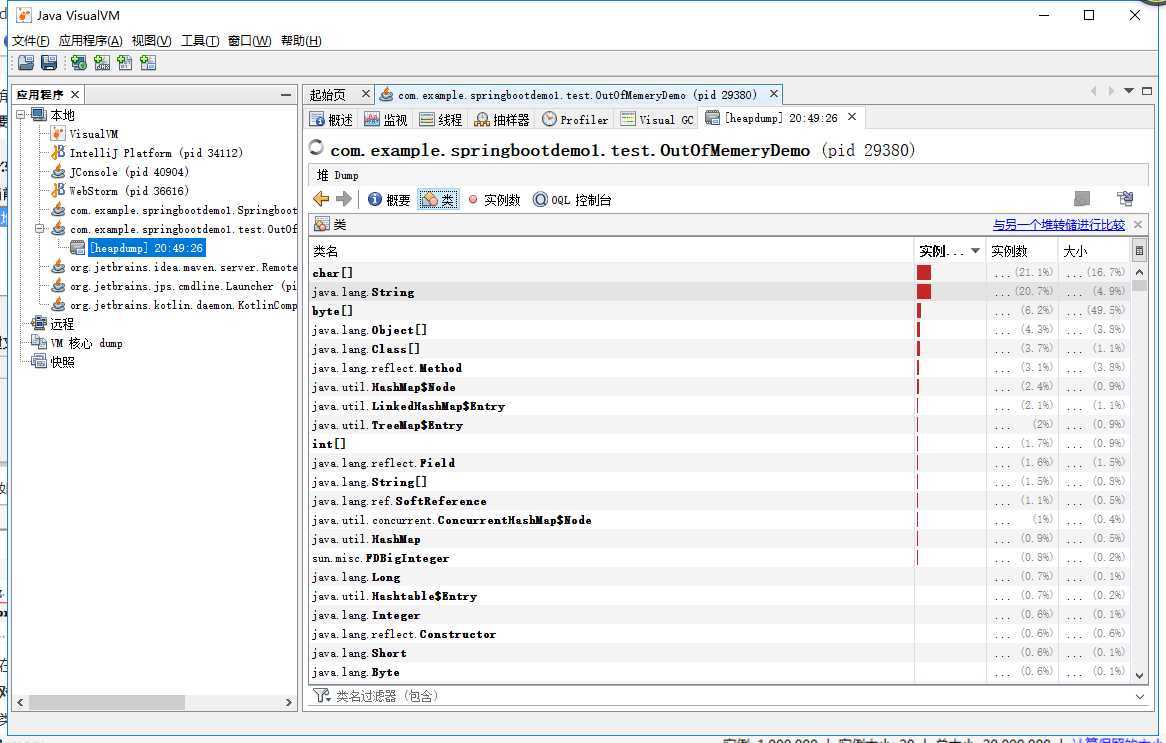Click the tree-shaped icon at heap toolbar's right end
This screenshot has height=743, width=1166.
pos(1125,199)
